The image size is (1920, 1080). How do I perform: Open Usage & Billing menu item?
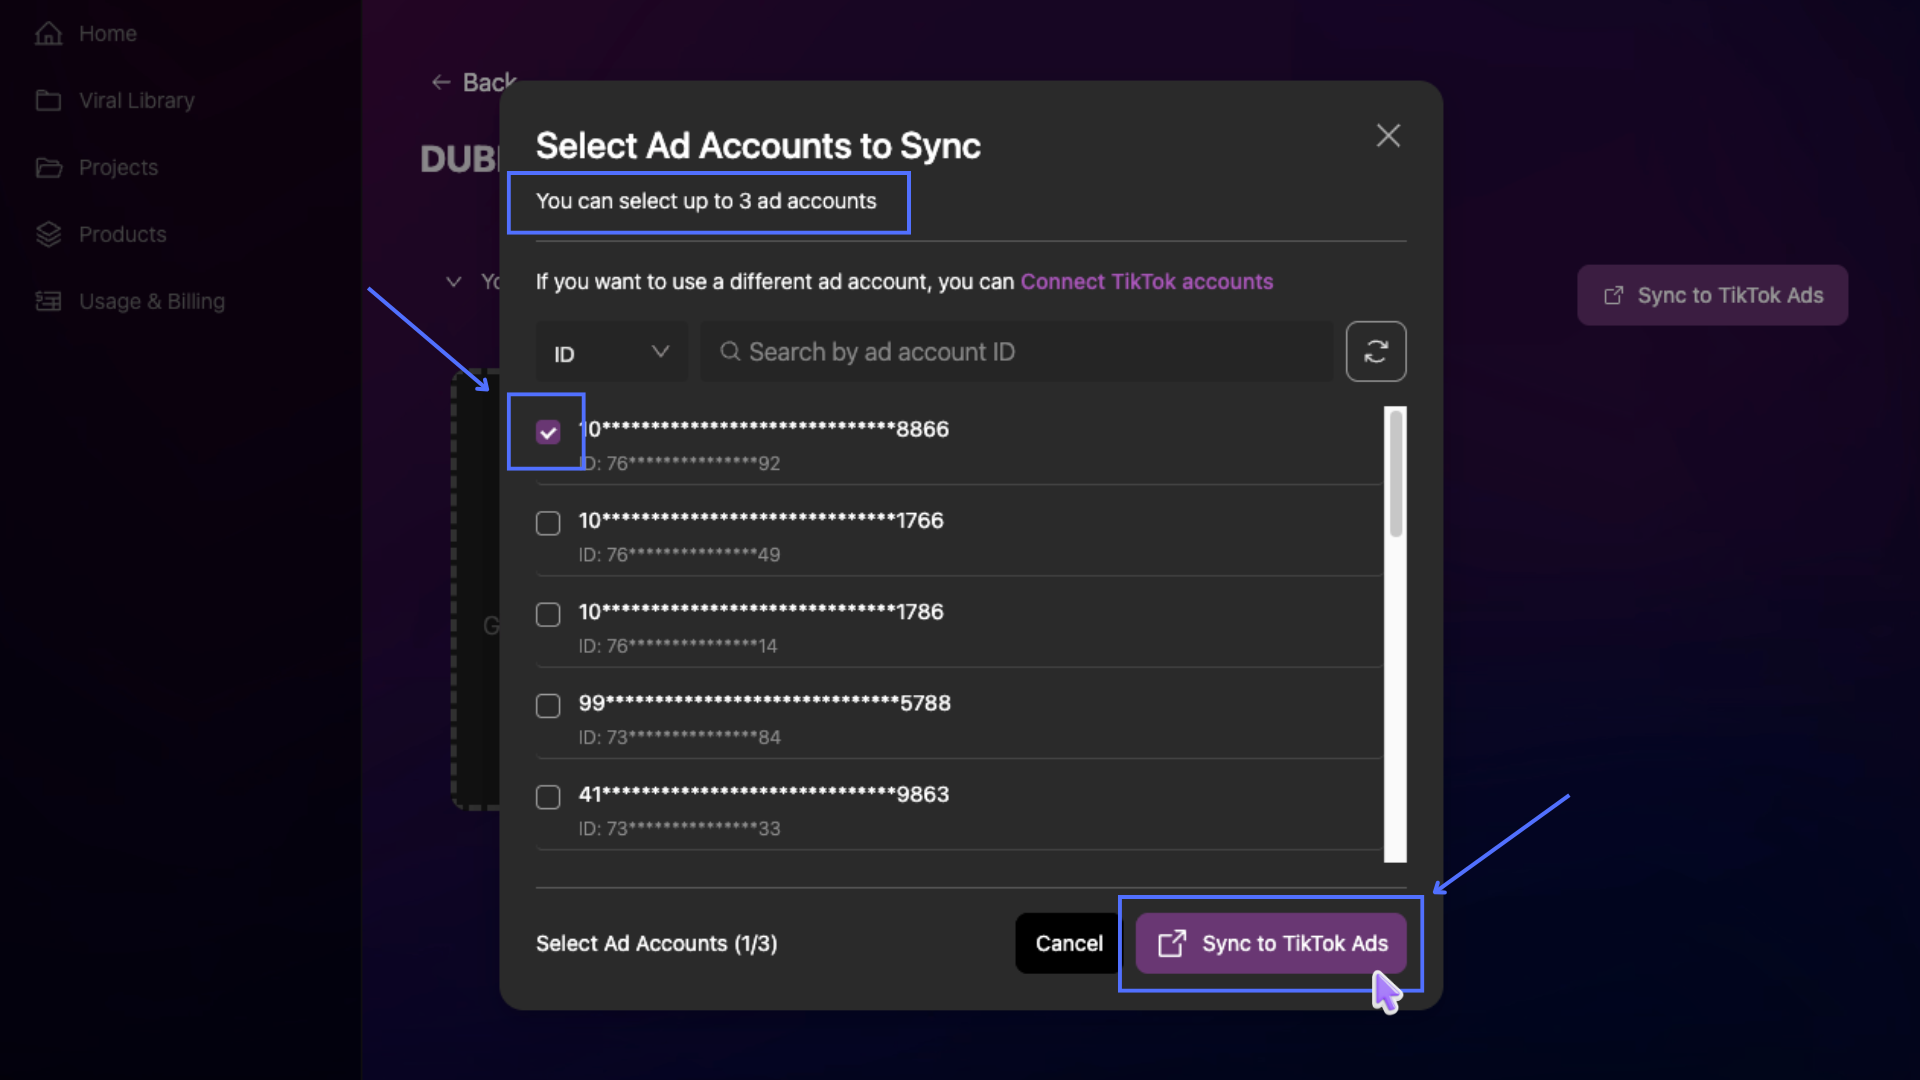pyautogui.click(x=151, y=302)
